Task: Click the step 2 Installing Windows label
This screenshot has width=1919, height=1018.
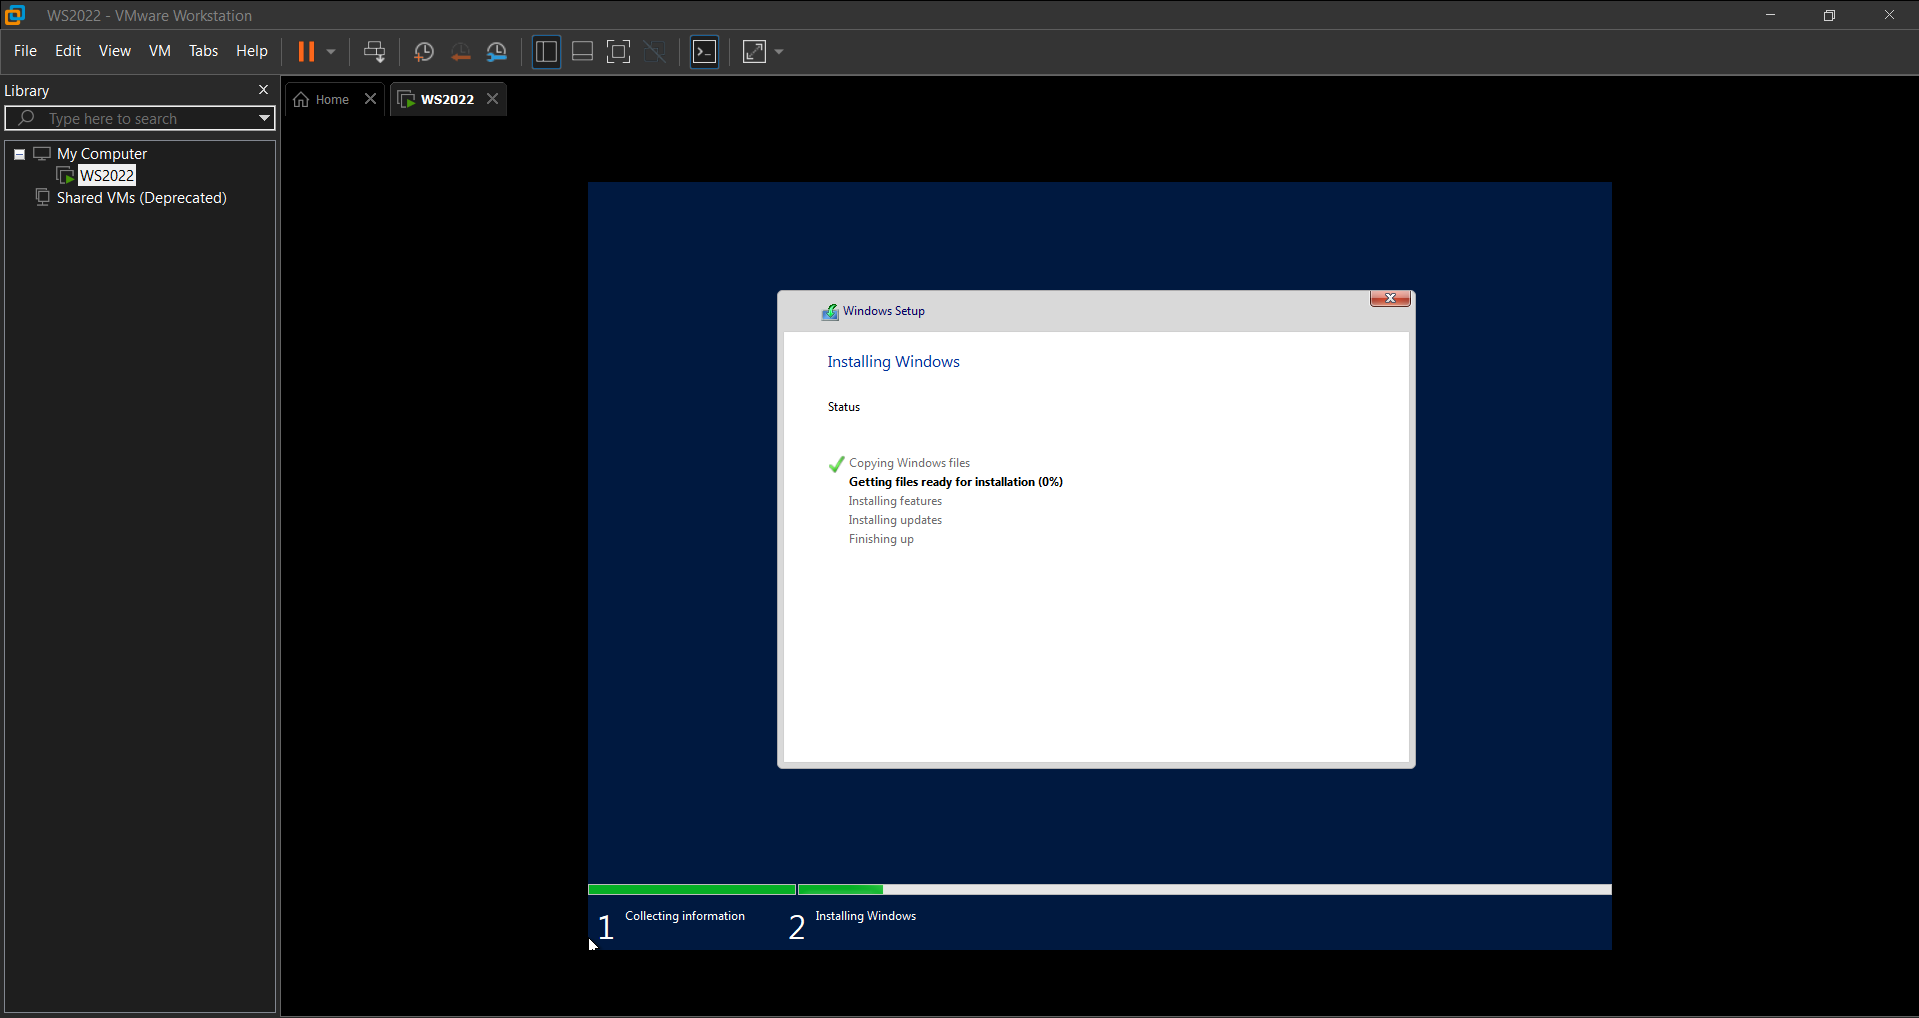Action: 865,916
